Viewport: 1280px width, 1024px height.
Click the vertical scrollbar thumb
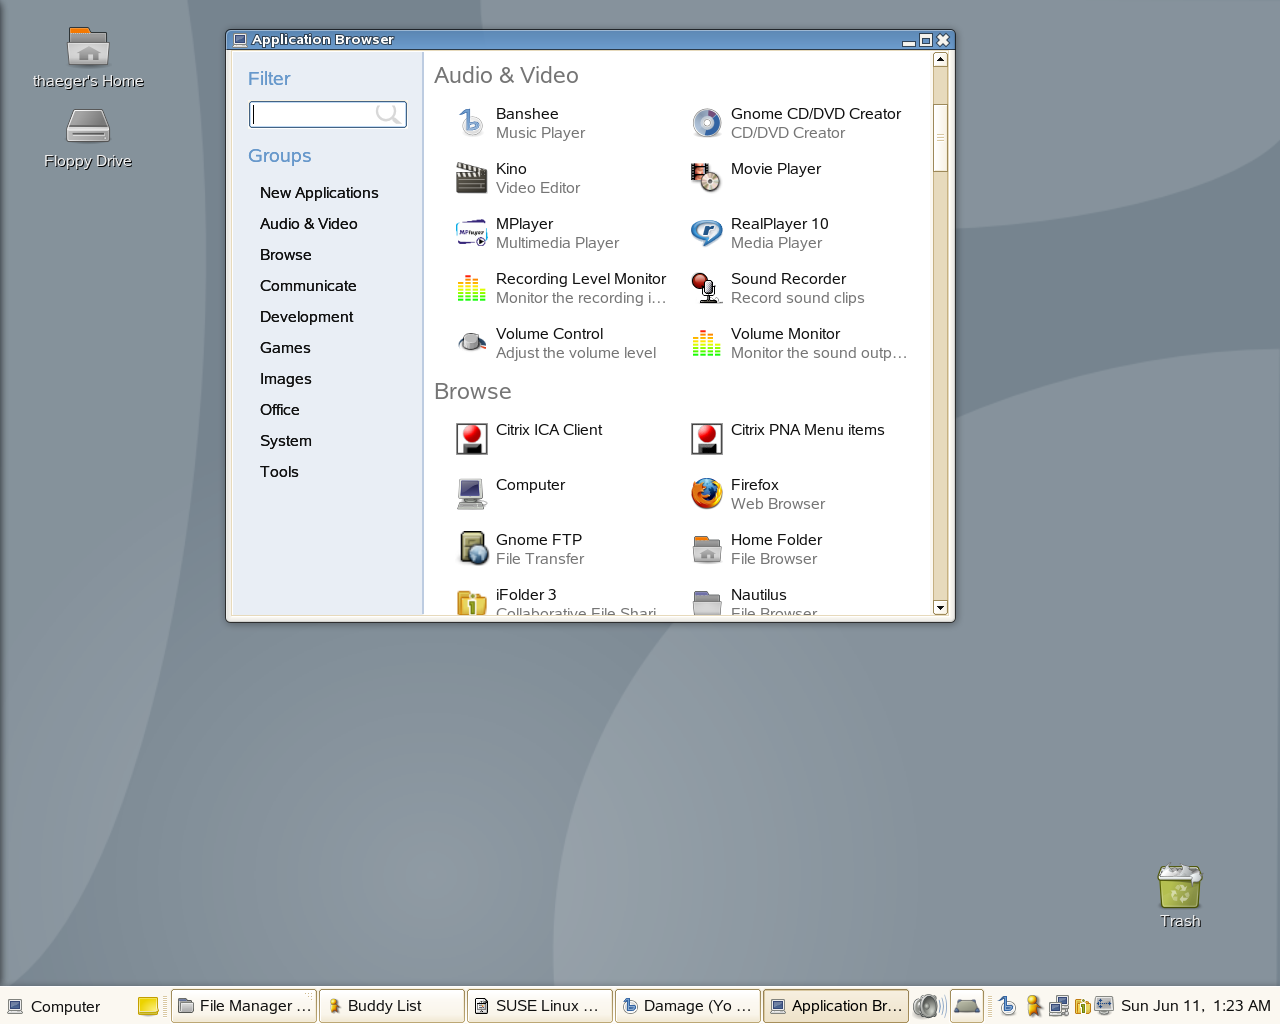click(x=940, y=137)
